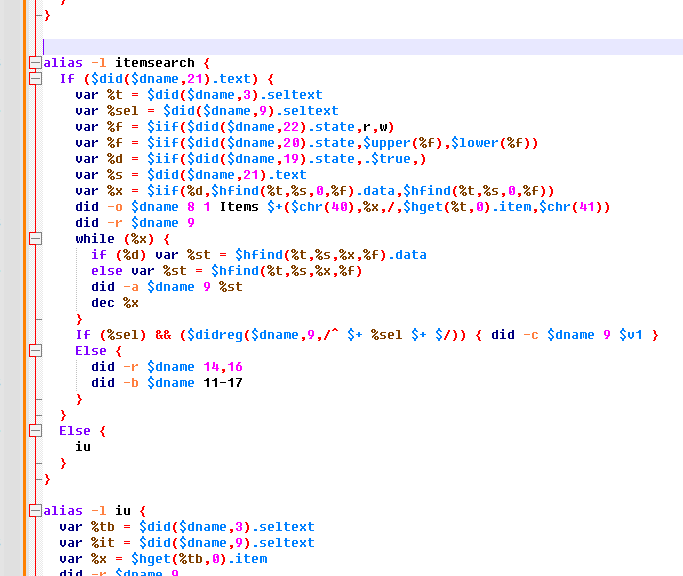Click the 'var %d' line with .$true
The width and height of the screenshot is (683, 576).
(250, 159)
